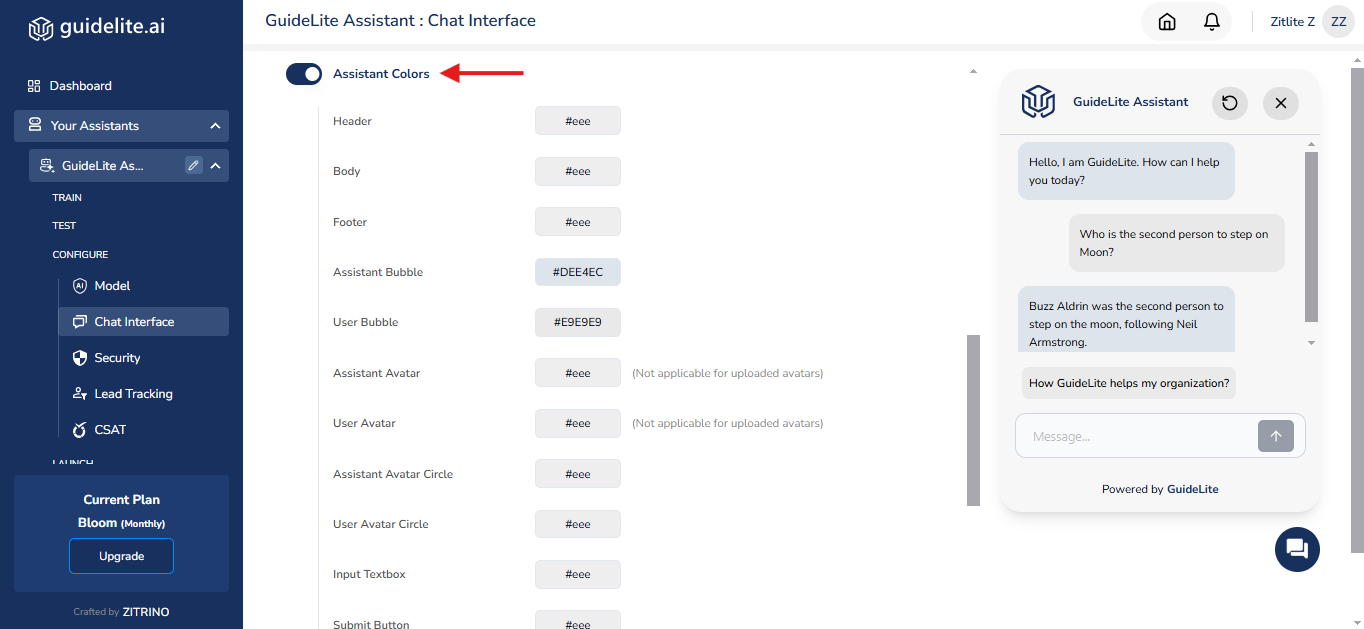The image size is (1364, 629).
Task: Focus the Message input field
Action: [x=1138, y=436]
